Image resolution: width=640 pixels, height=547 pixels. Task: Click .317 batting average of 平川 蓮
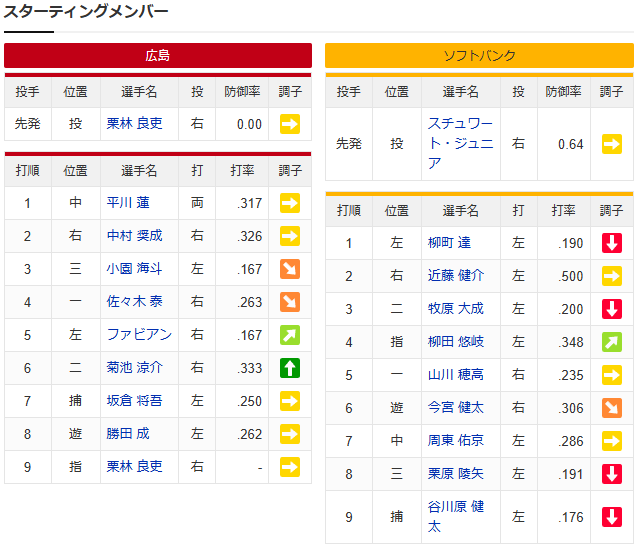(250, 203)
